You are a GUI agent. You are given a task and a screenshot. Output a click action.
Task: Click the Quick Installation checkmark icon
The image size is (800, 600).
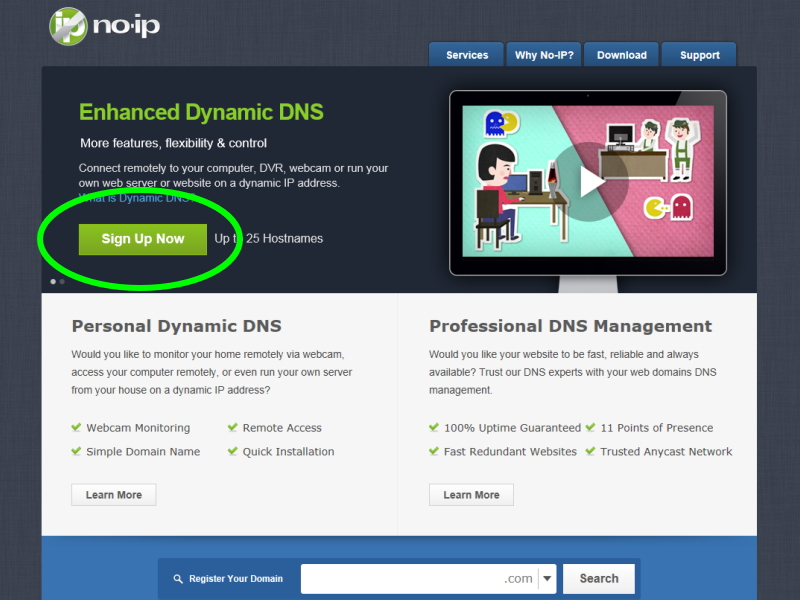233,451
